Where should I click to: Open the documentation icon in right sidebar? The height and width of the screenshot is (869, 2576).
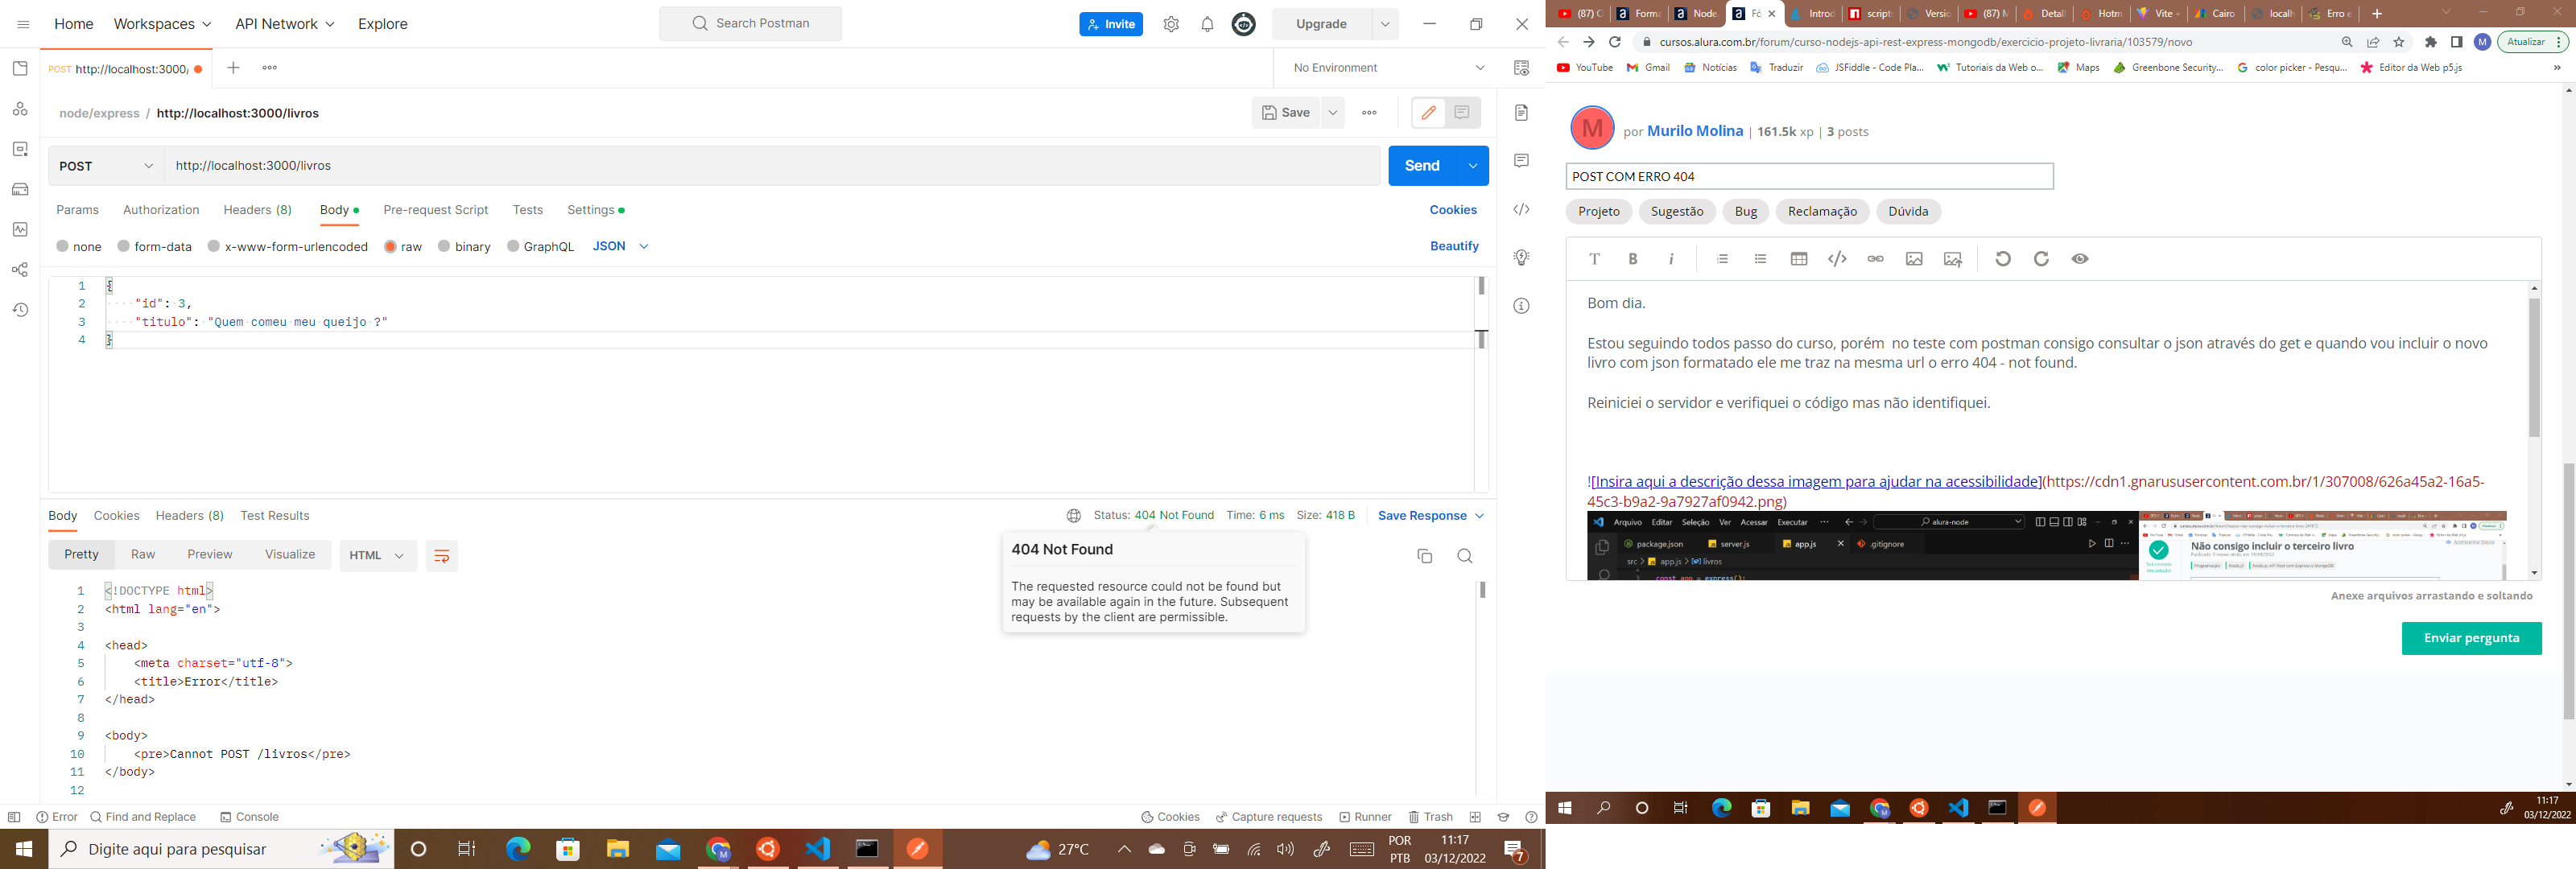[x=1521, y=112]
